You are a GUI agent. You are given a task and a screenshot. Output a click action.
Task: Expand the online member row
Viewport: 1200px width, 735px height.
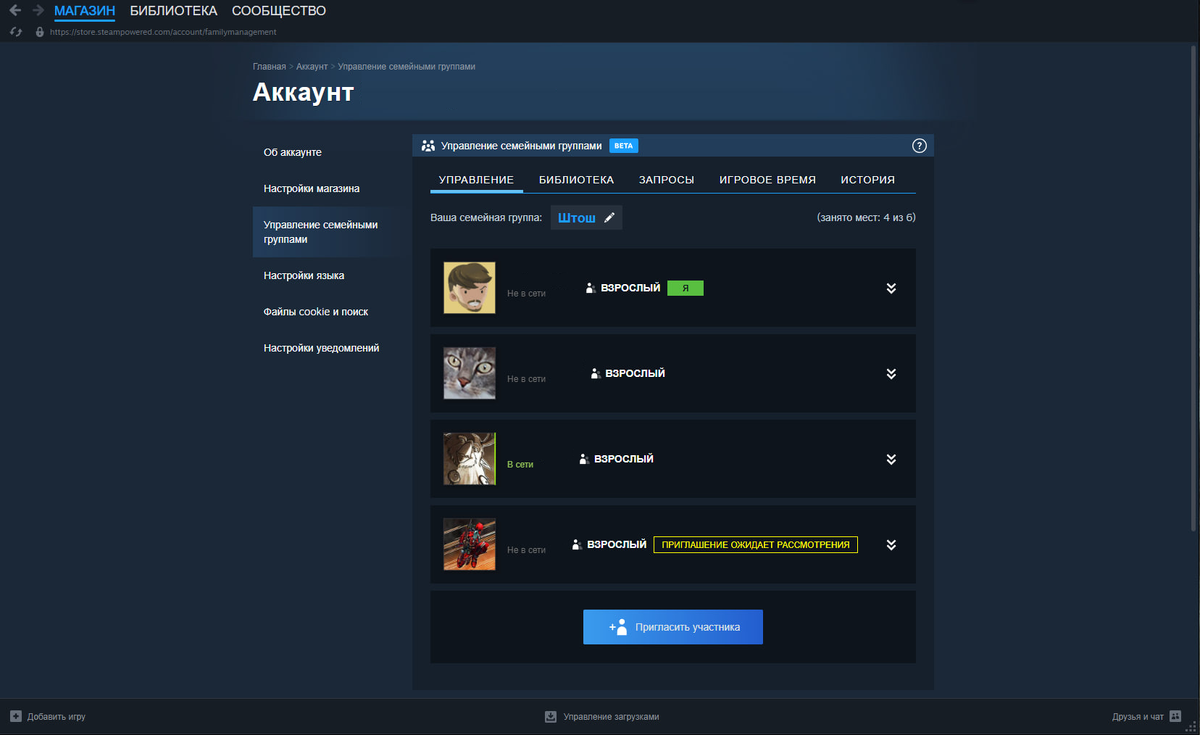click(891, 460)
